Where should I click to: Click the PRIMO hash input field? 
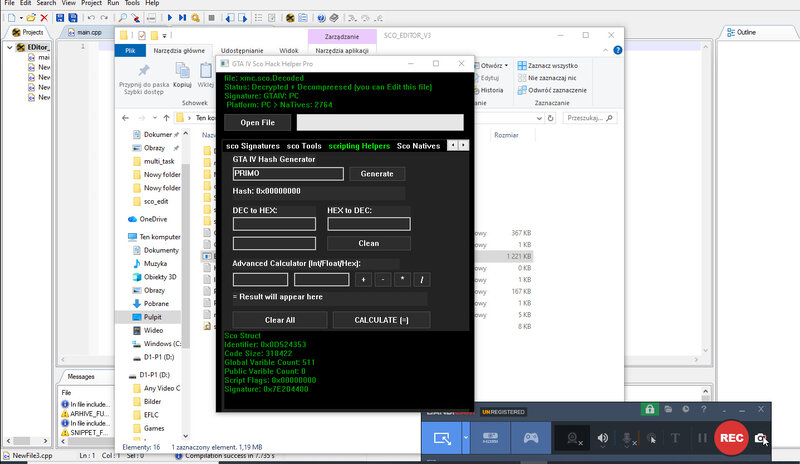(288, 174)
